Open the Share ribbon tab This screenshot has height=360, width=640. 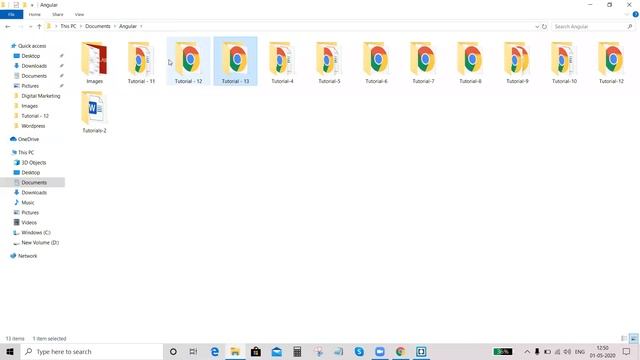(58, 14)
